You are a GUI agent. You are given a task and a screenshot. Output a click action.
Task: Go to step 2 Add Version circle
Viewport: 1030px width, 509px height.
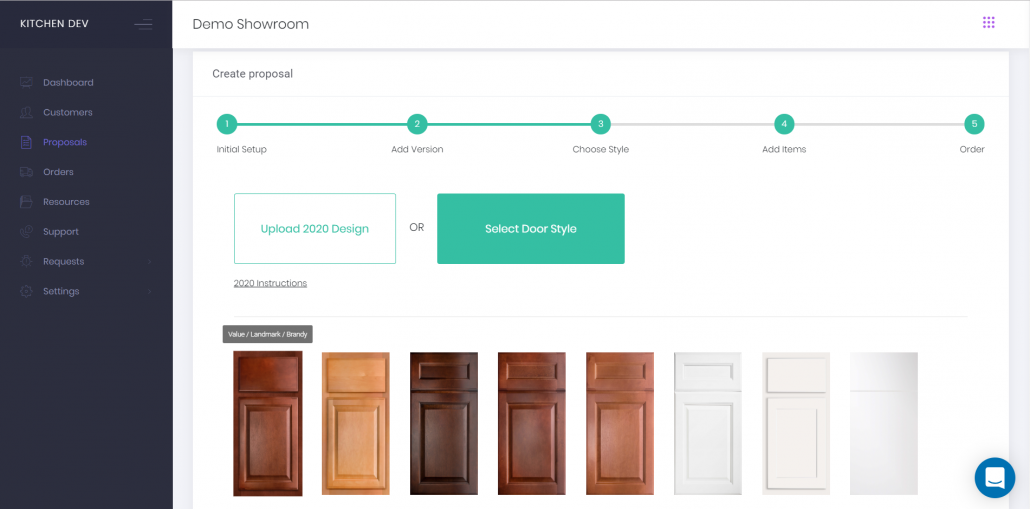coord(417,123)
